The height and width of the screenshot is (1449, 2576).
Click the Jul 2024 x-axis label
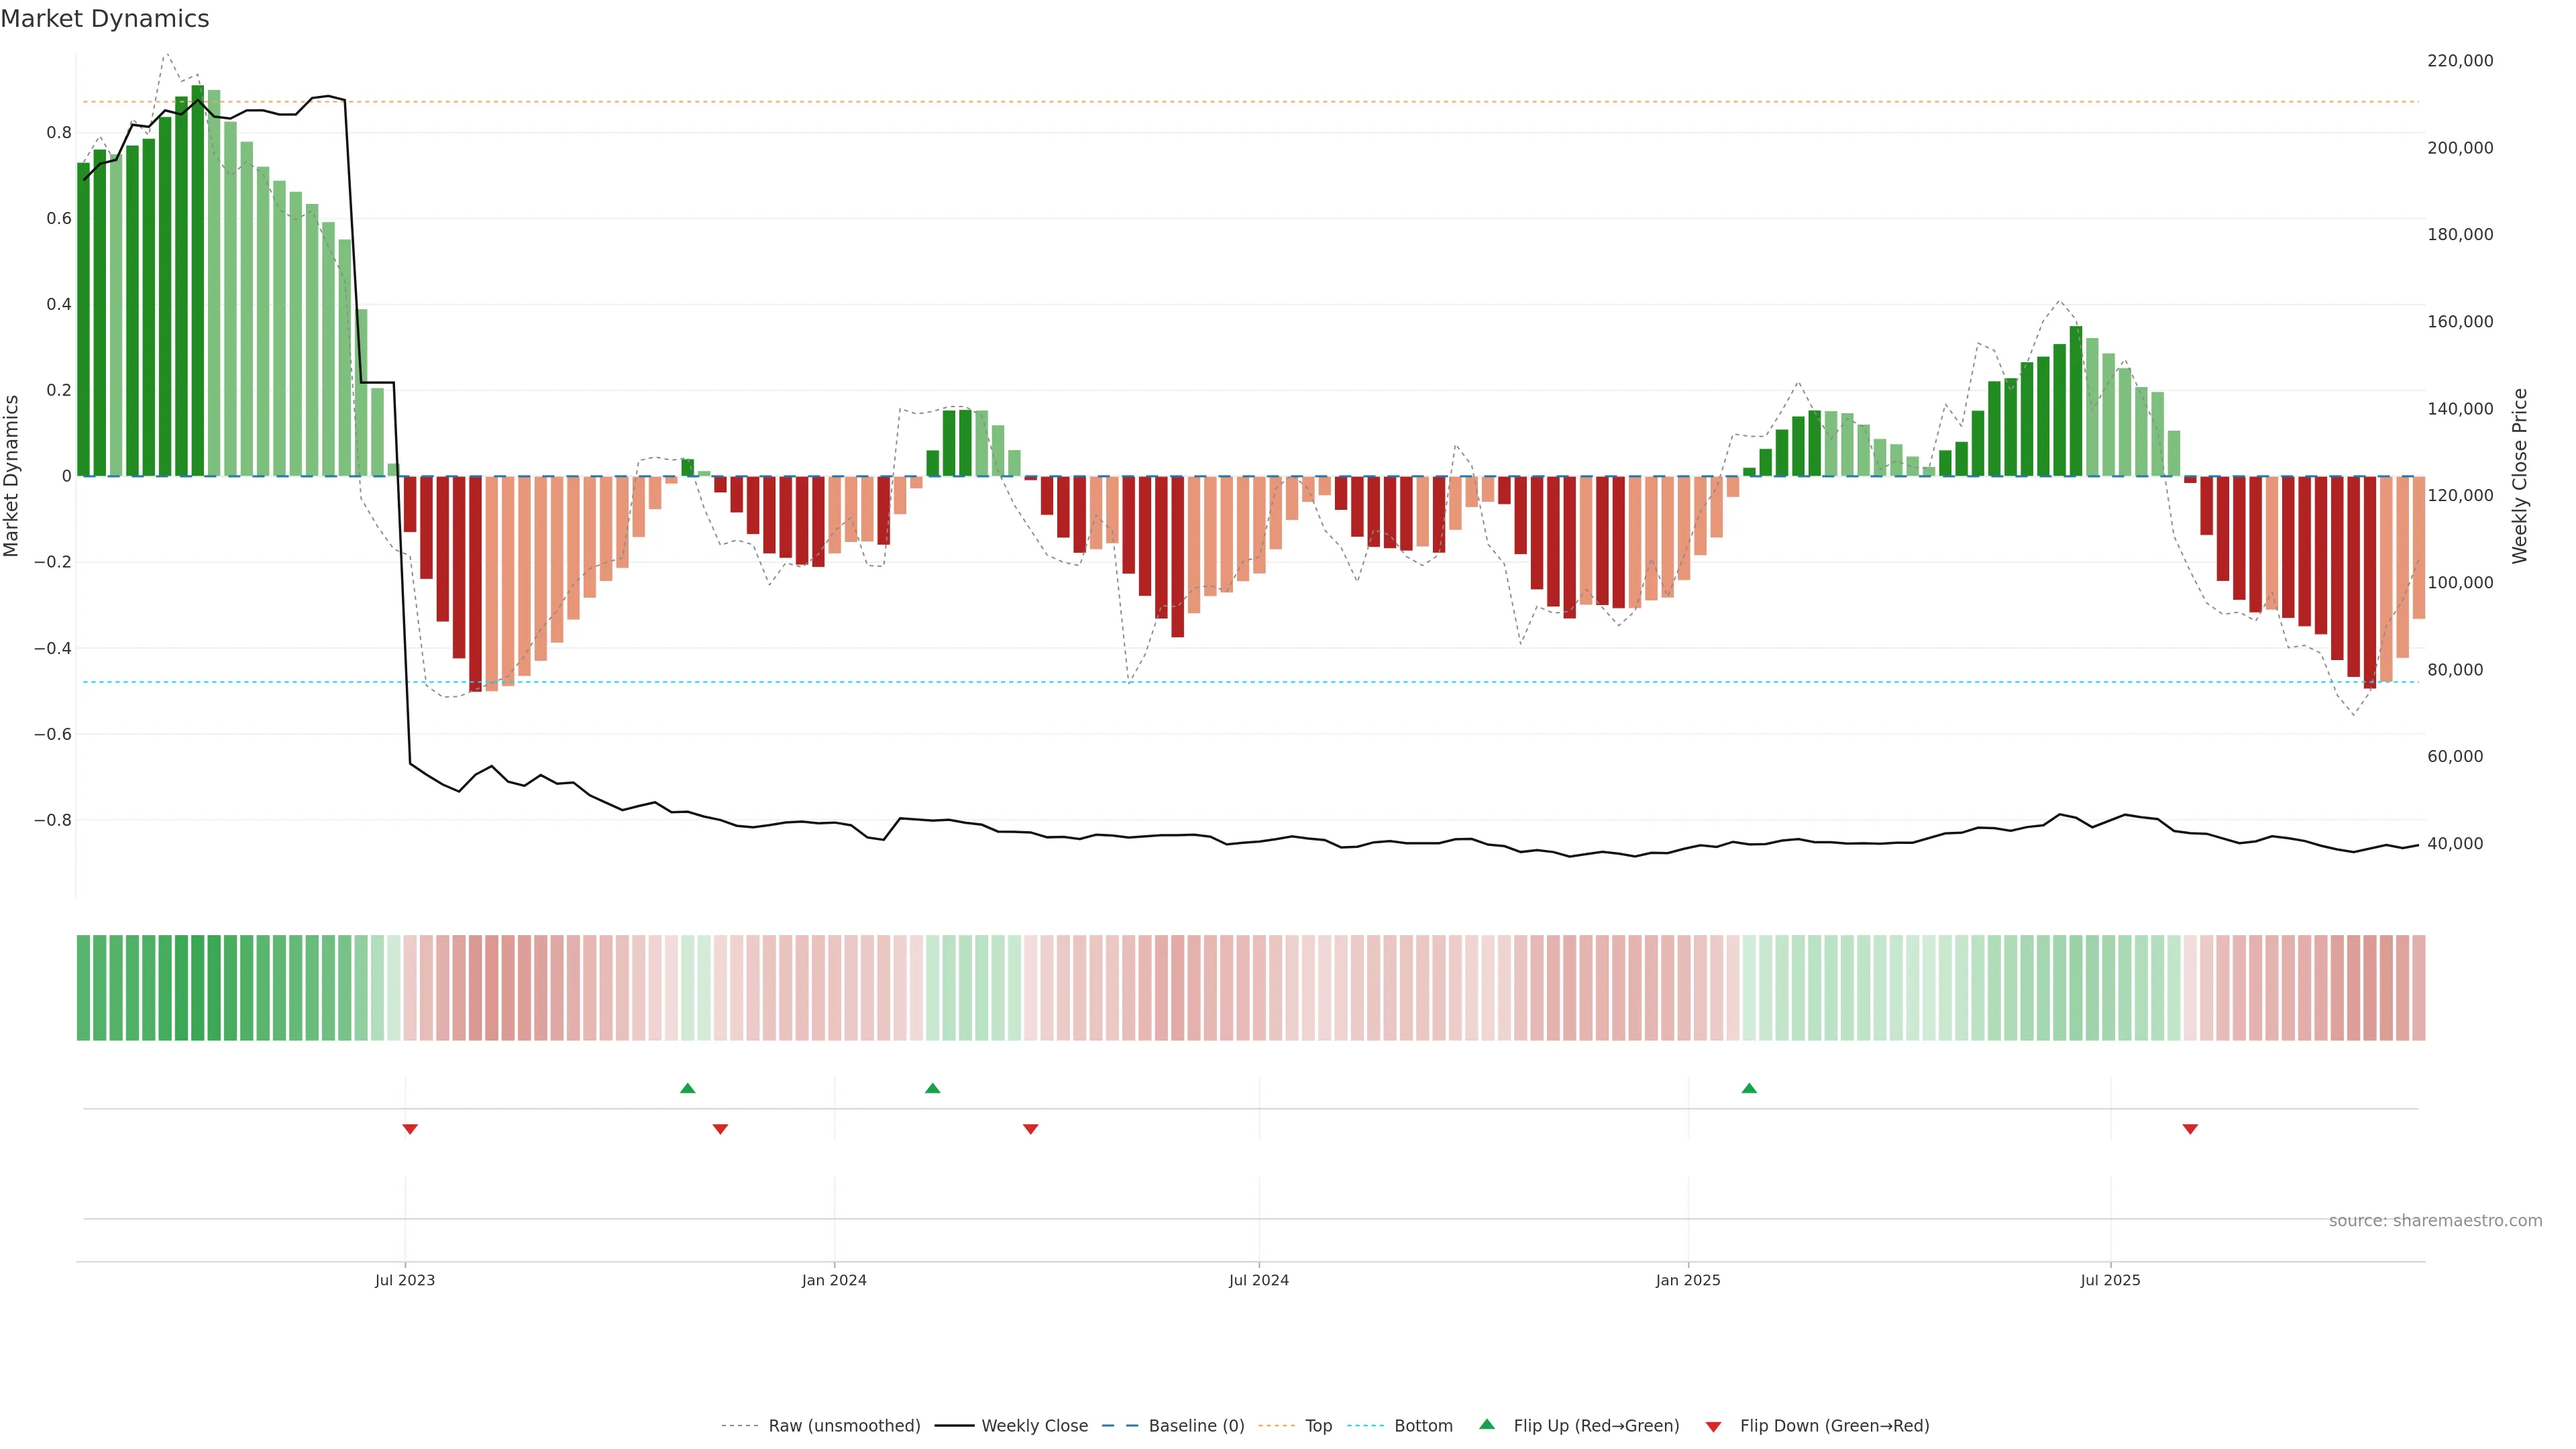point(1258,1280)
